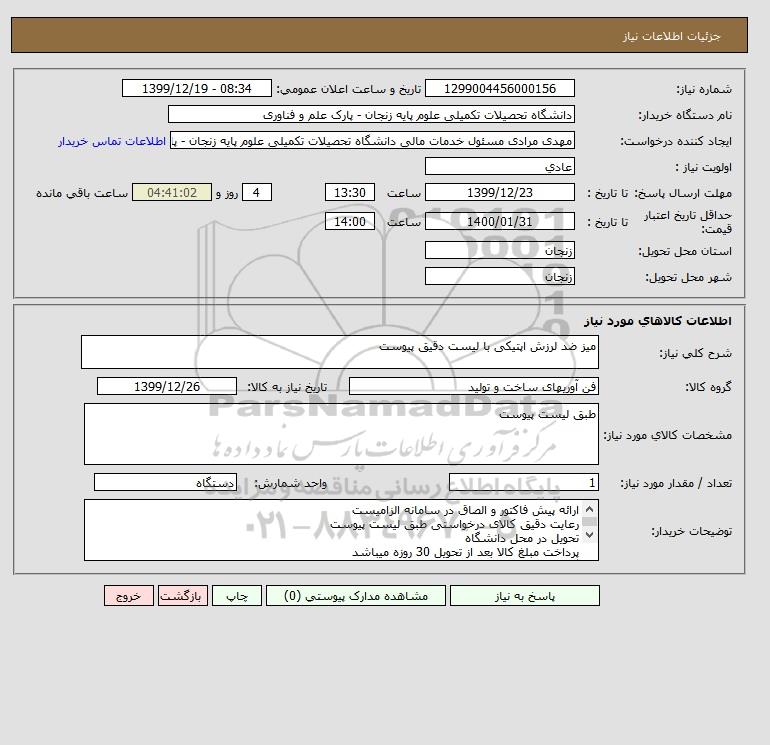The width and height of the screenshot is (770, 745).
Task: Click the label واحد شمارش
Action: tap(290, 483)
